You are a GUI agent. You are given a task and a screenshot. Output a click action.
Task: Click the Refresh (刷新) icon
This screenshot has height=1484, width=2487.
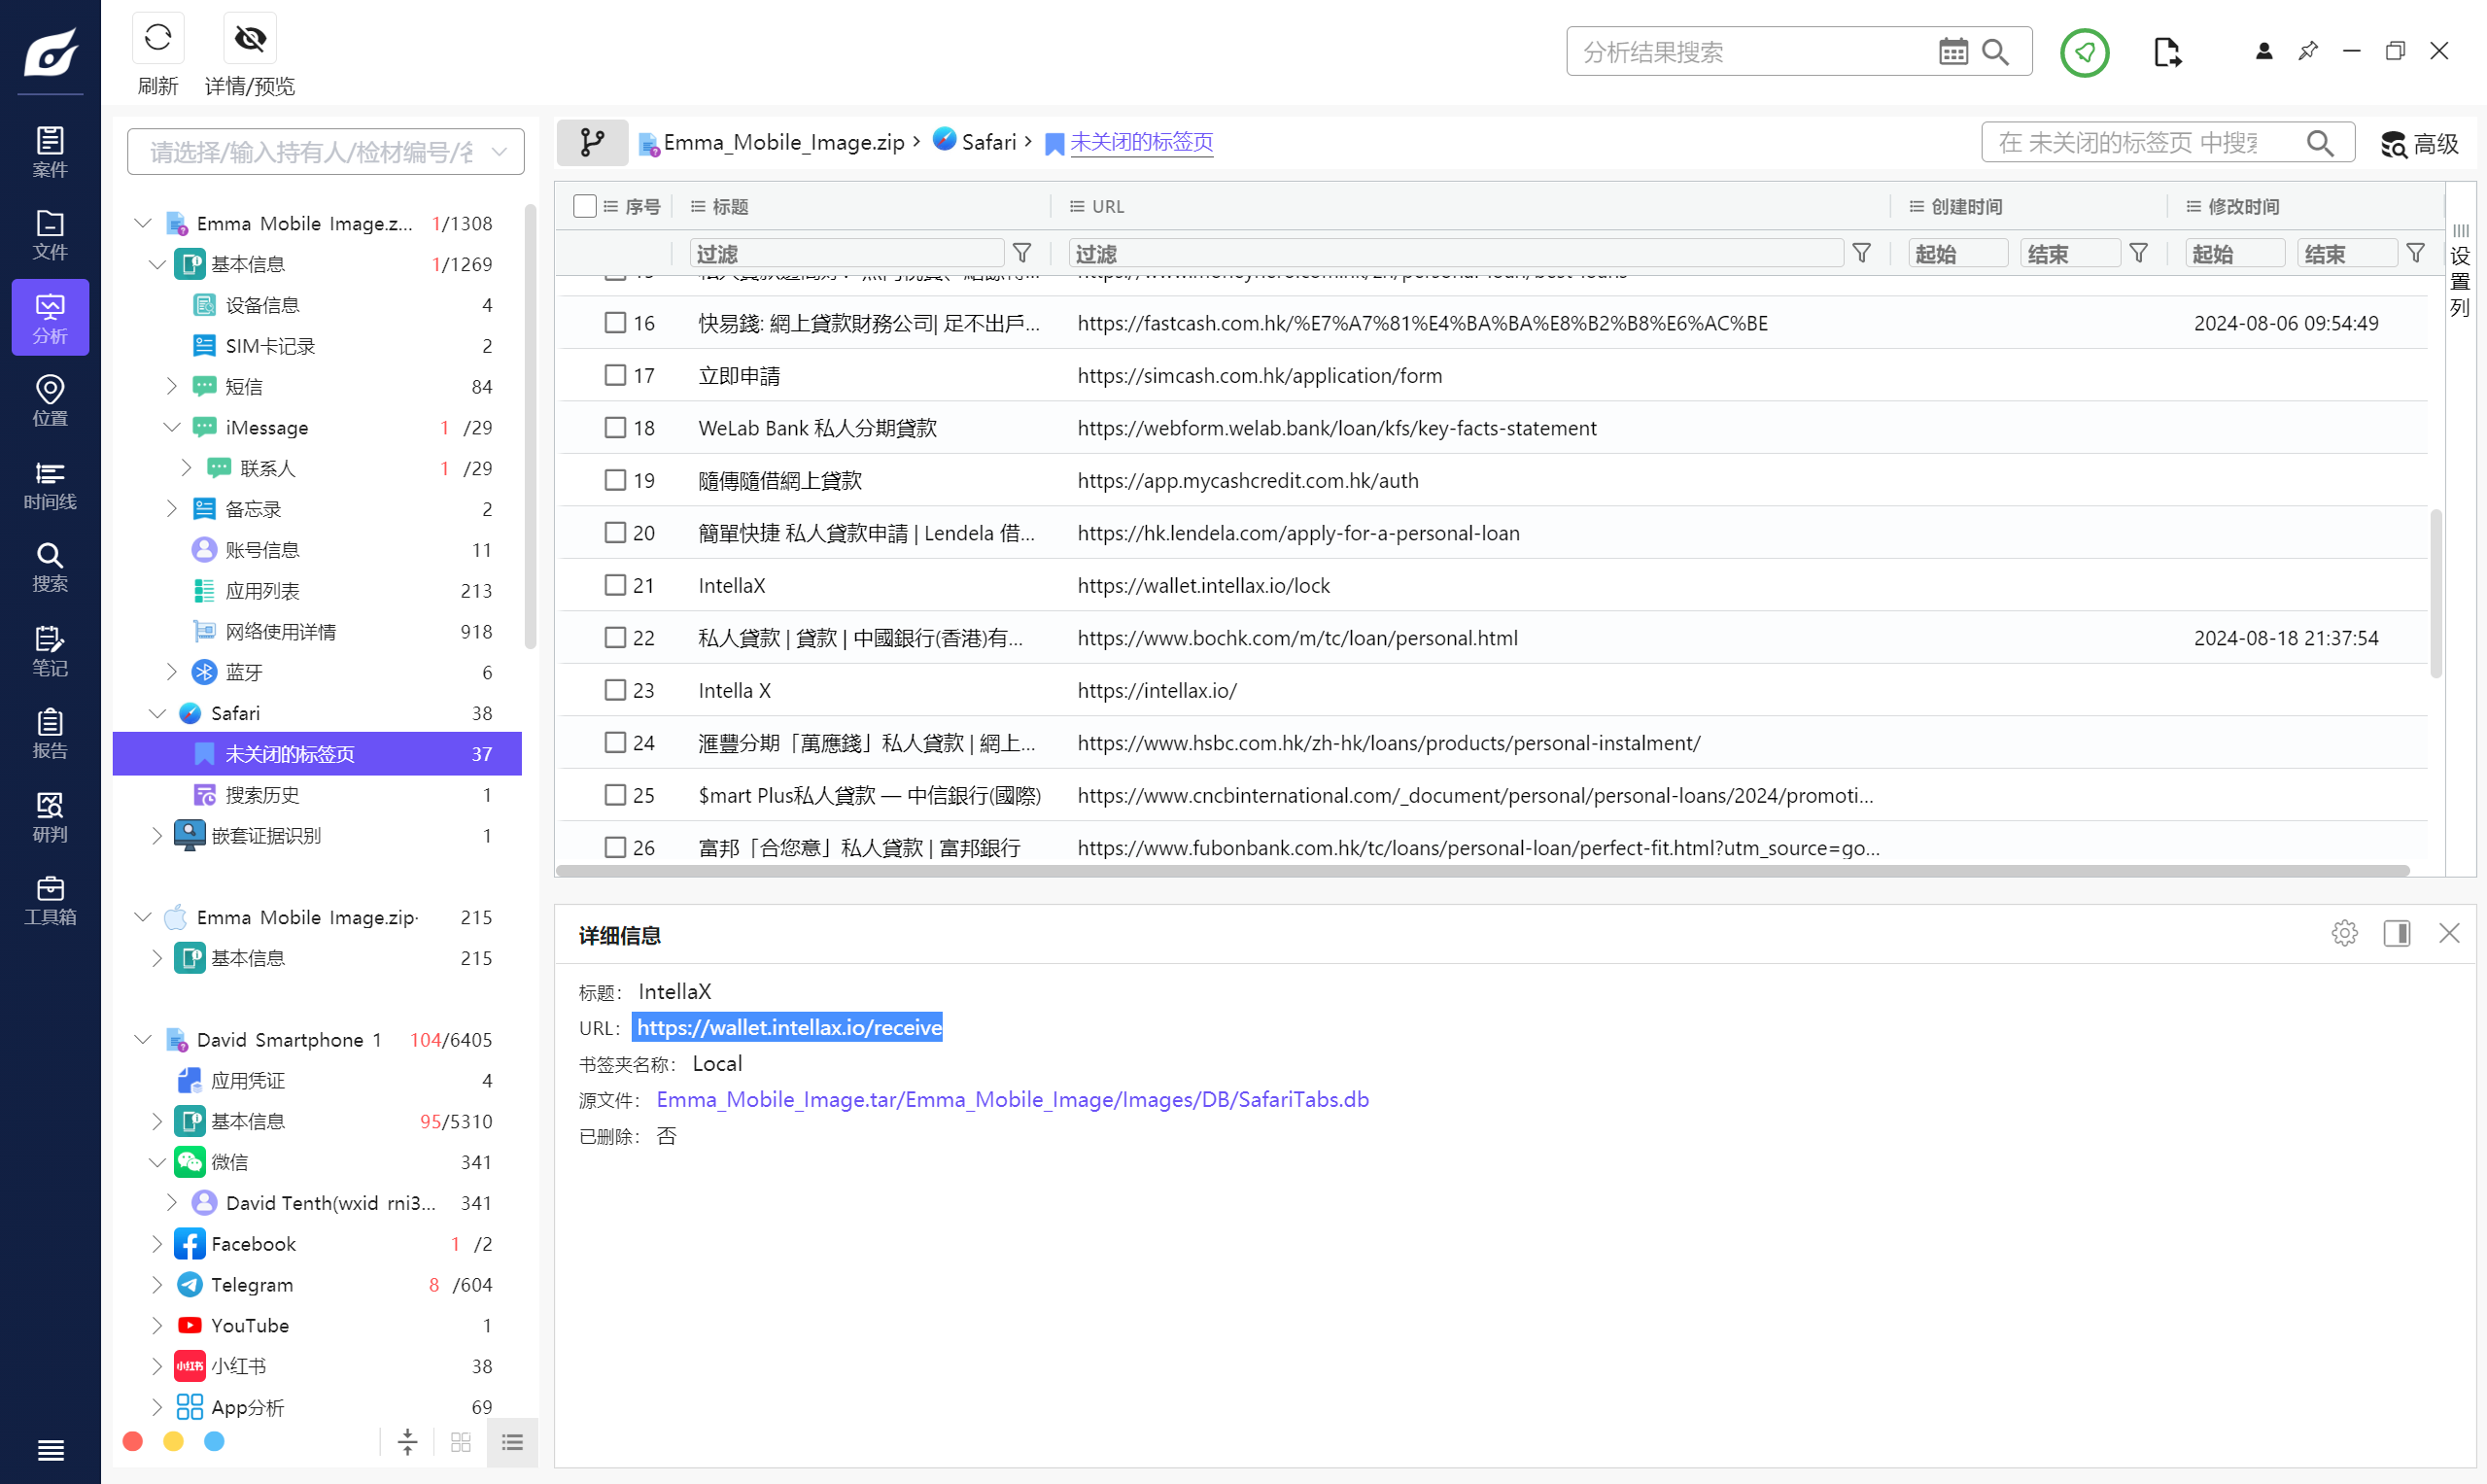[x=158, y=38]
